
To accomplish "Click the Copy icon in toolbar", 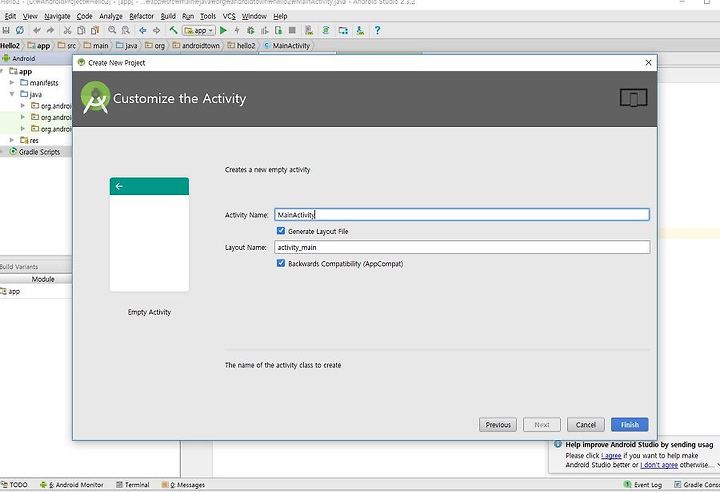I will pos(81,30).
